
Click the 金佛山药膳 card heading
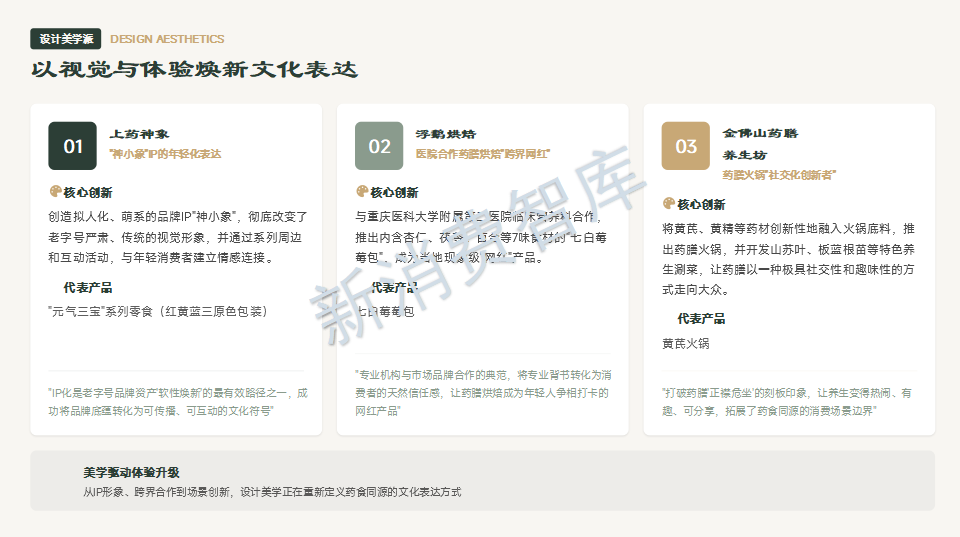click(760, 133)
